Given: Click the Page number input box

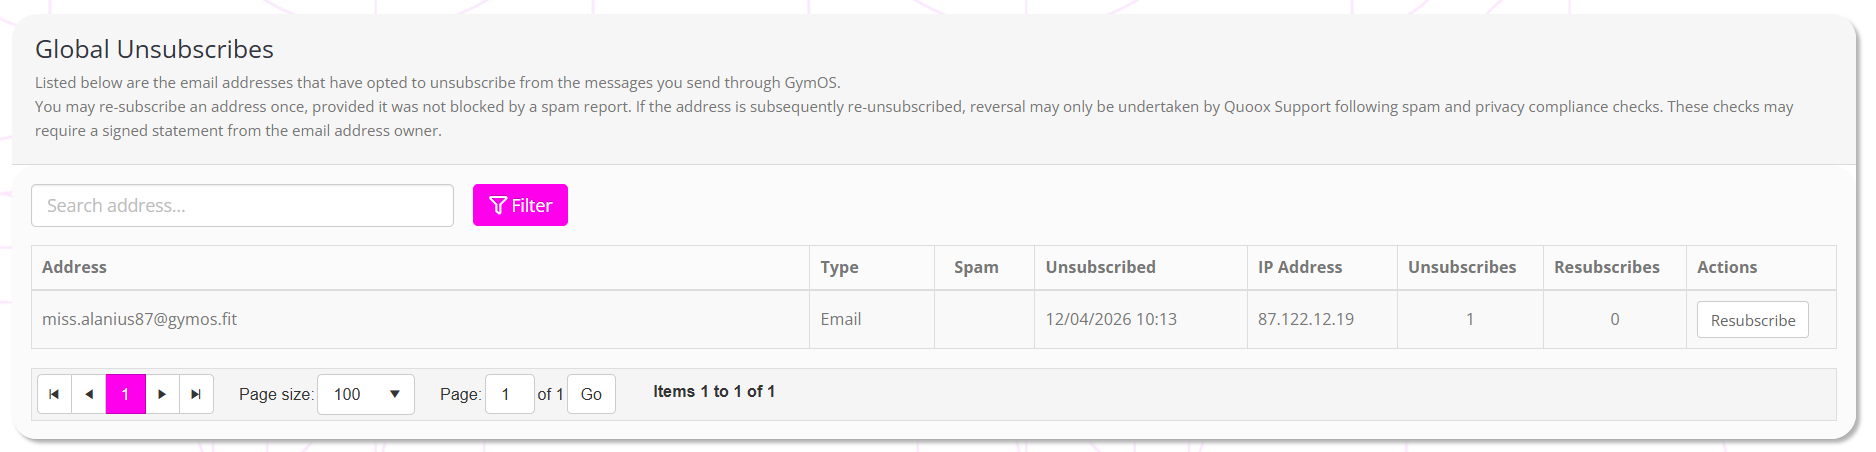Looking at the screenshot, I should (x=509, y=394).
